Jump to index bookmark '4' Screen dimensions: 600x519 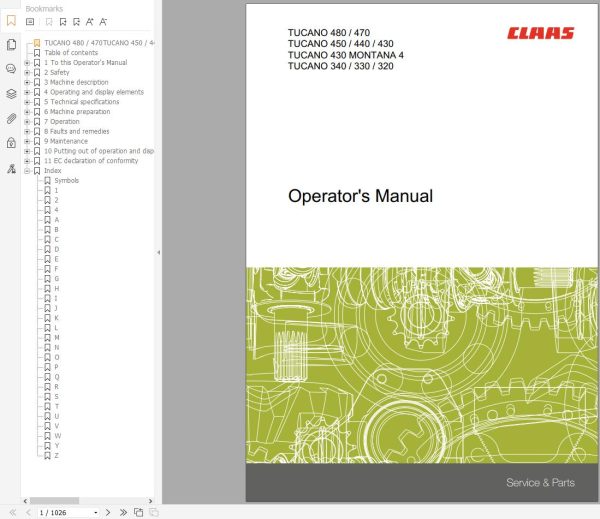(56, 210)
